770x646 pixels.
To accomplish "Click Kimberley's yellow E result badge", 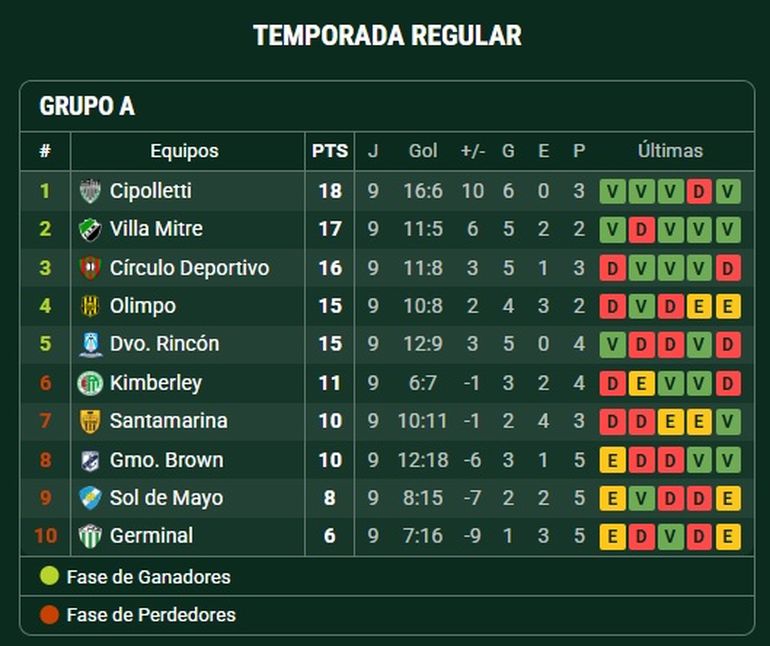I will pos(641,383).
